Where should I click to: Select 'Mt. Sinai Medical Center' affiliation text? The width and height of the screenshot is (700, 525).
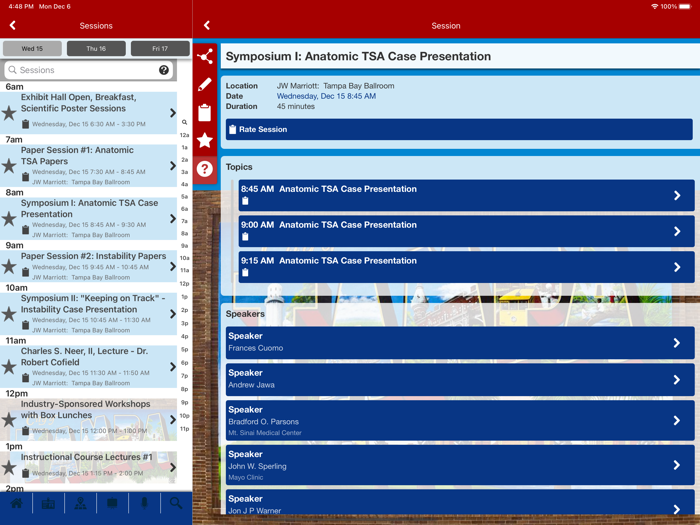pyautogui.click(x=265, y=433)
